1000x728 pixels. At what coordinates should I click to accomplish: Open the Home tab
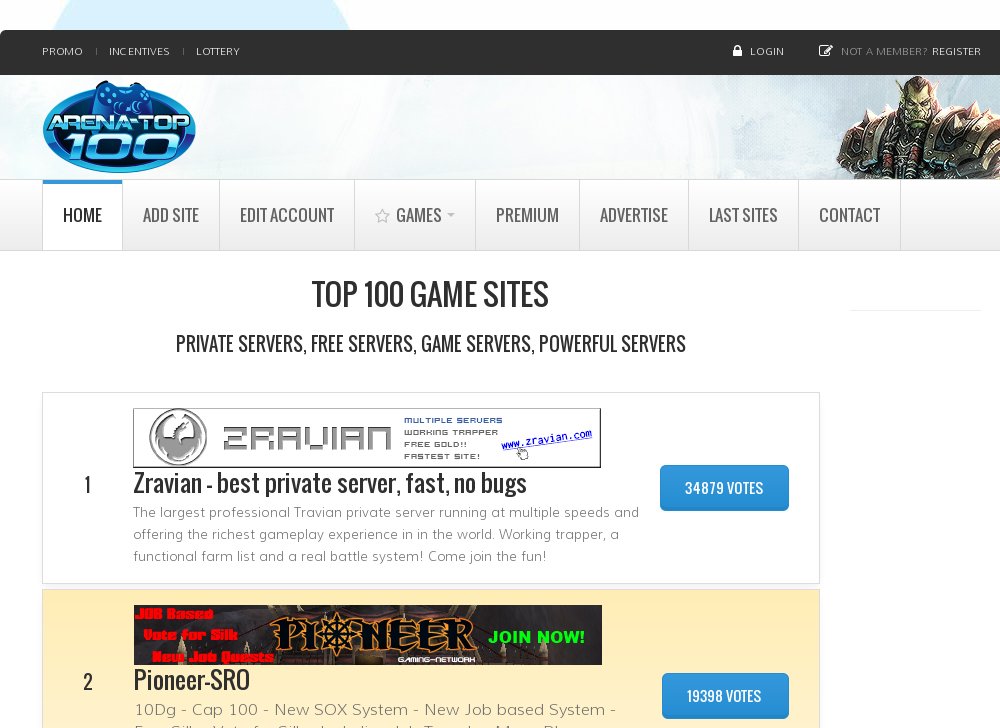(x=82, y=216)
